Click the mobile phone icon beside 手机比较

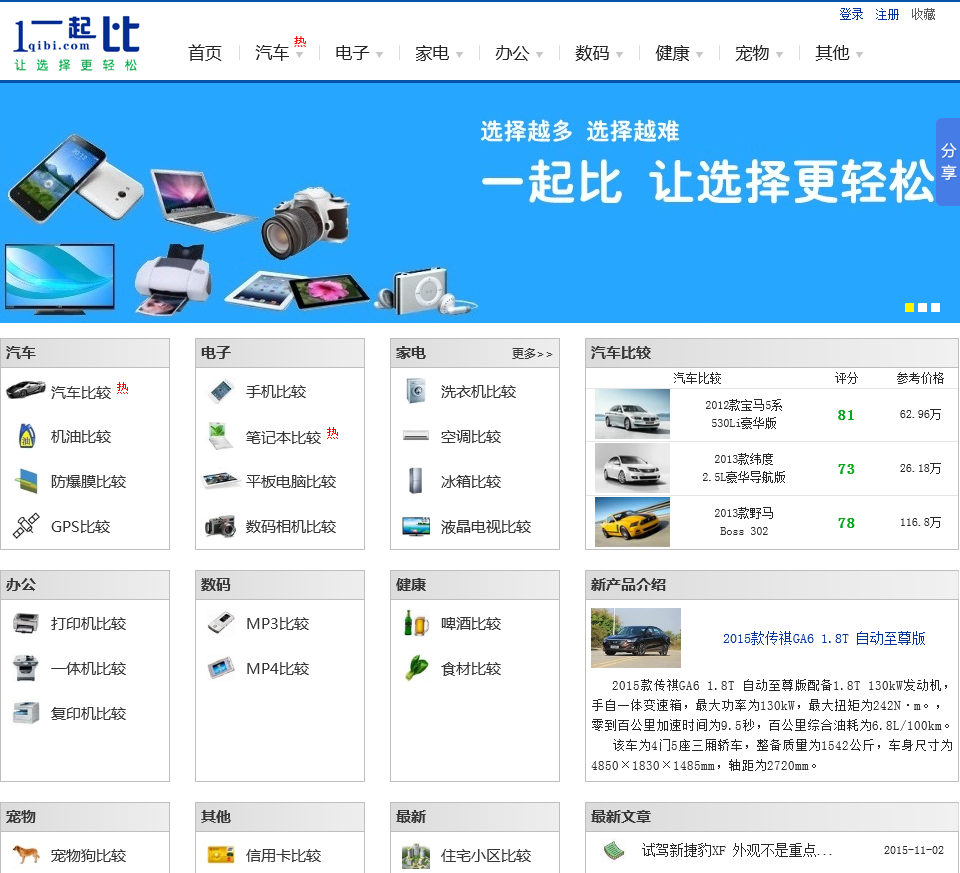(x=221, y=391)
